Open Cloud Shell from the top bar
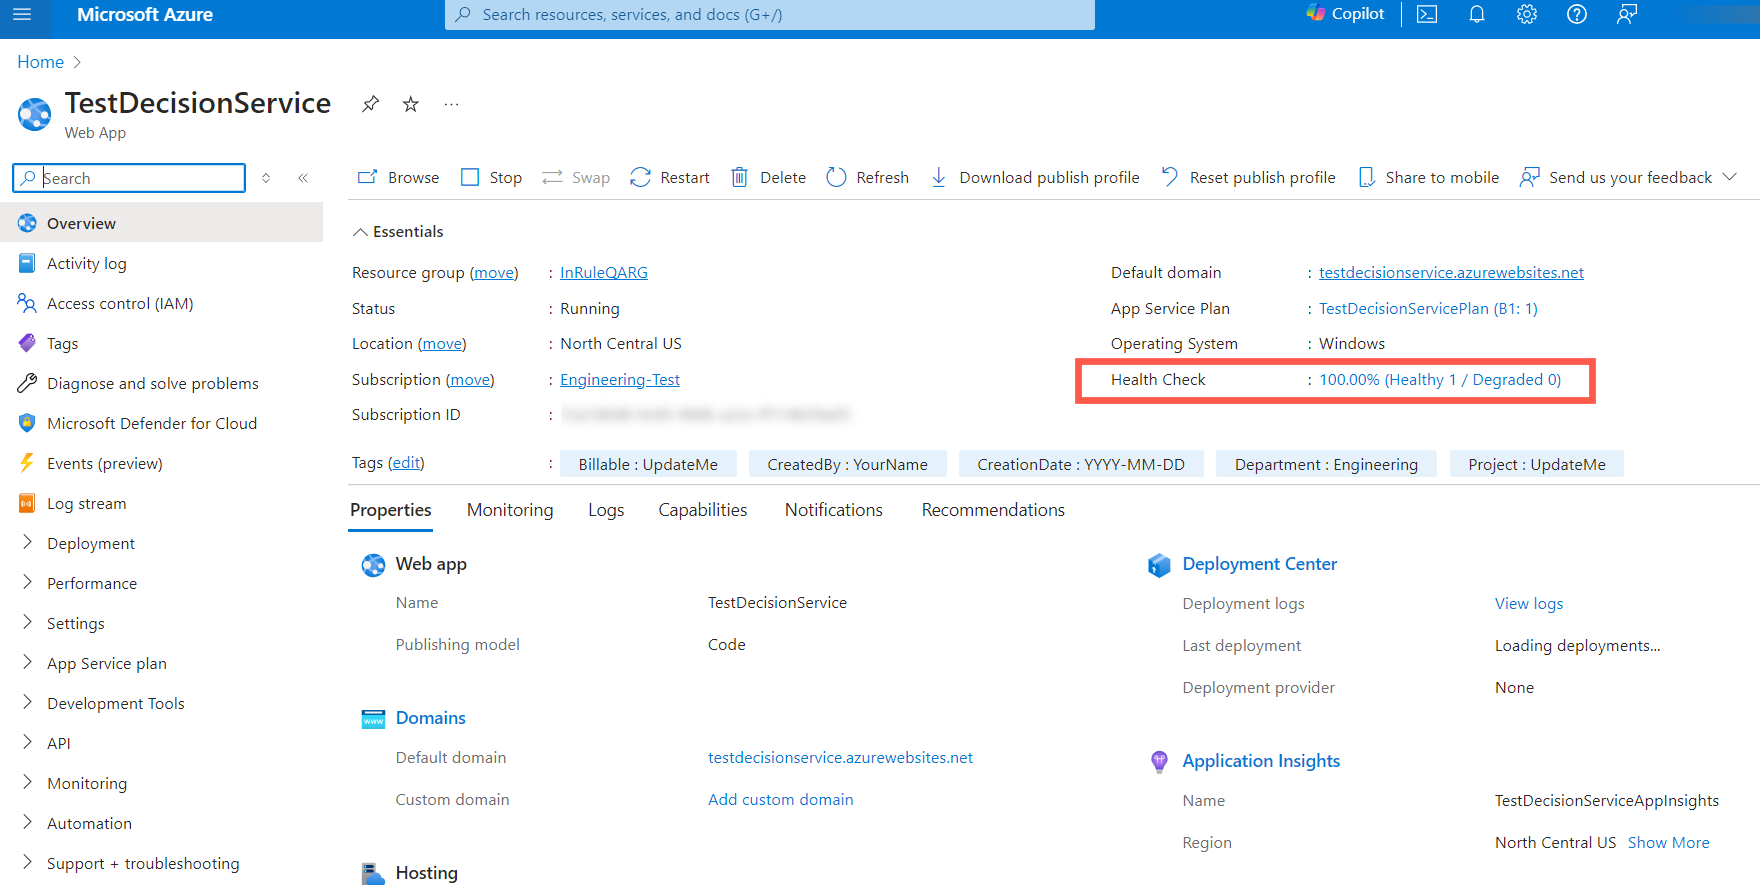 point(1427,15)
